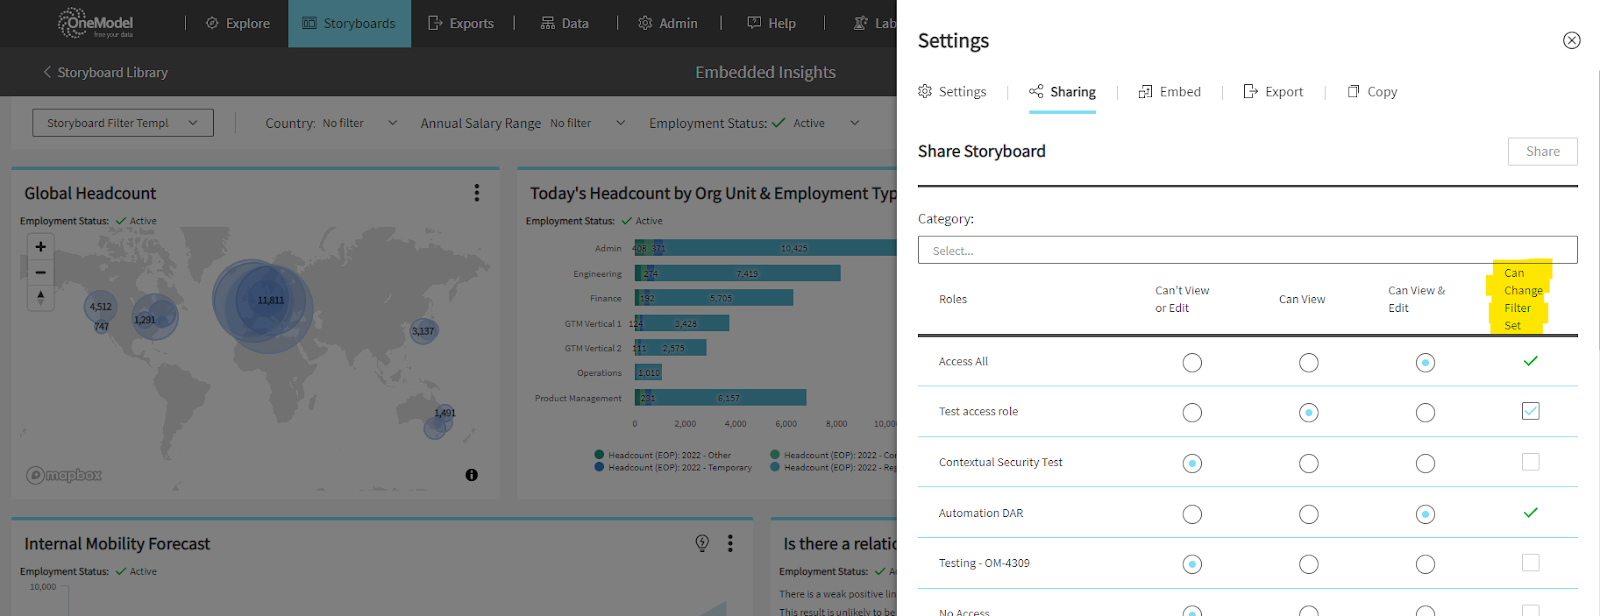1600x616 pixels.
Task: Close the Settings panel
Action: (x=1572, y=40)
